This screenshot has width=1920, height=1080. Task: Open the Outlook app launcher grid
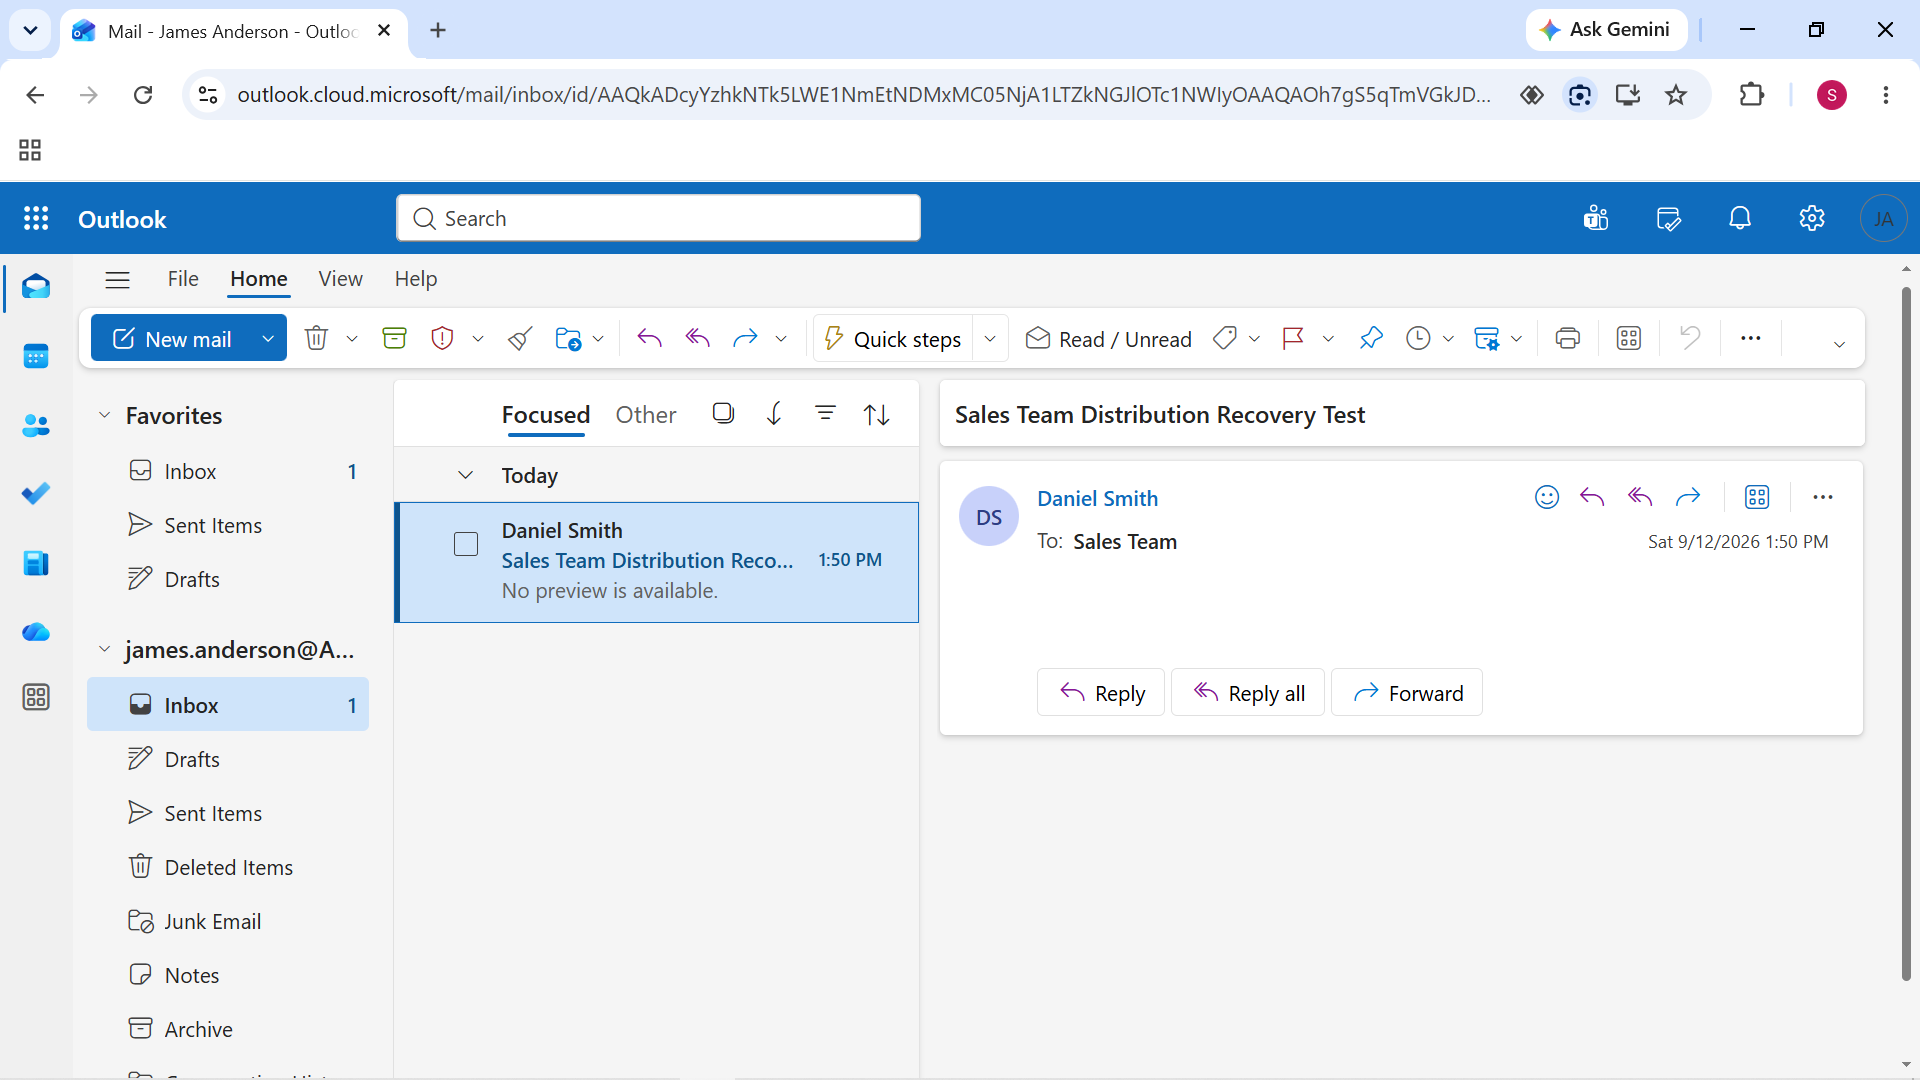pyautogui.click(x=36, y=219)
